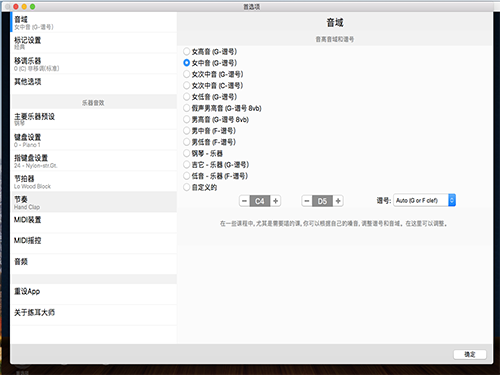Decrease the C4 lower range note
The image size is (500, 375).
(244, 201)
